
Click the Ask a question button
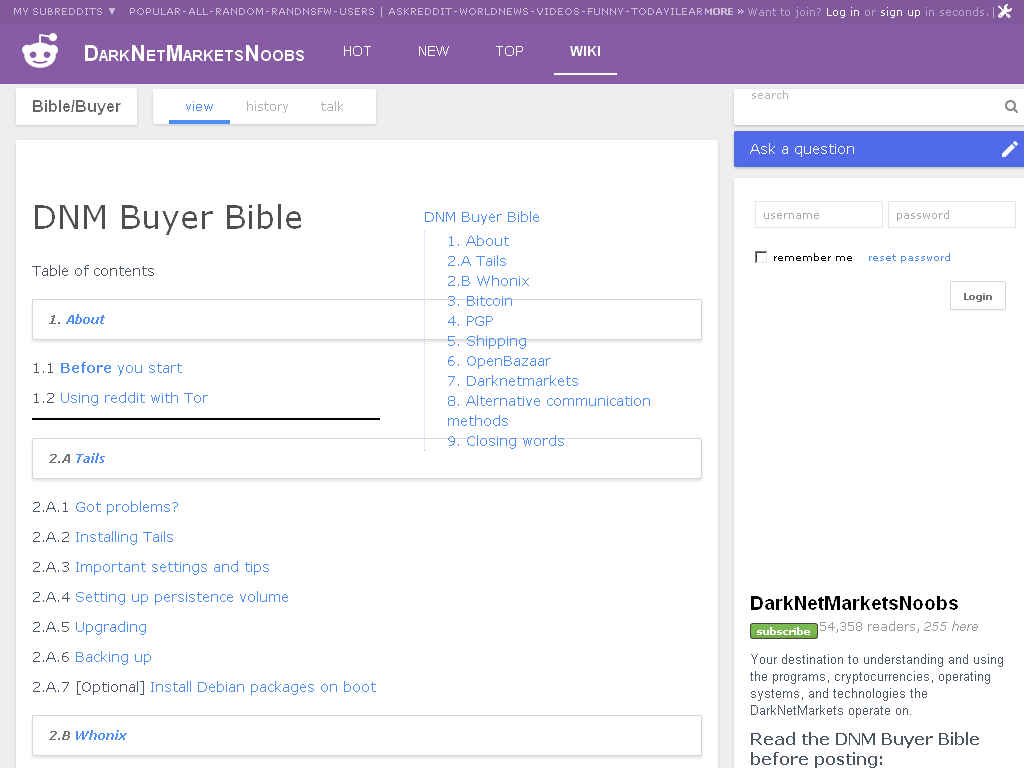click(x=879, y=150)
